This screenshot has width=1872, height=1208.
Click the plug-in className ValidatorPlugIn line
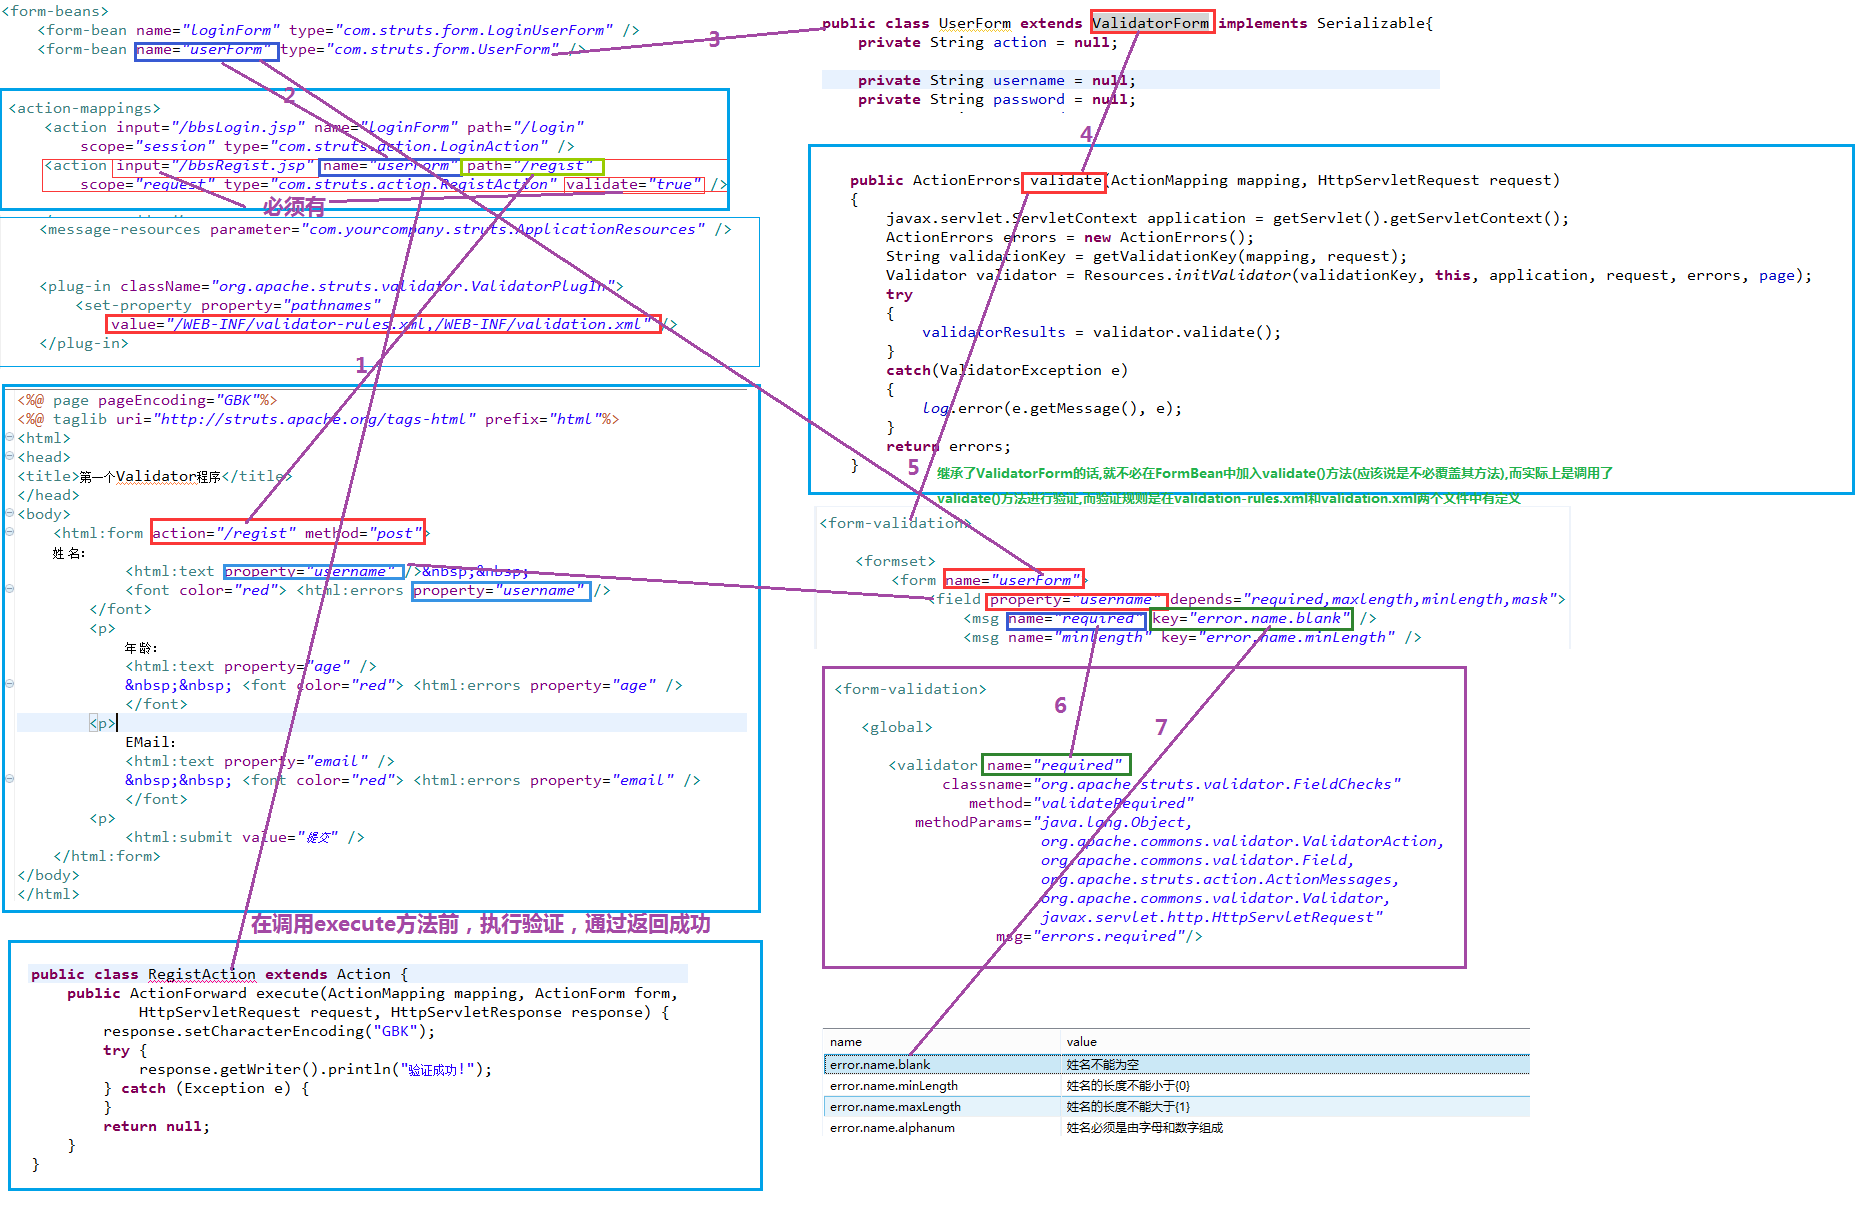click(331, 286)
